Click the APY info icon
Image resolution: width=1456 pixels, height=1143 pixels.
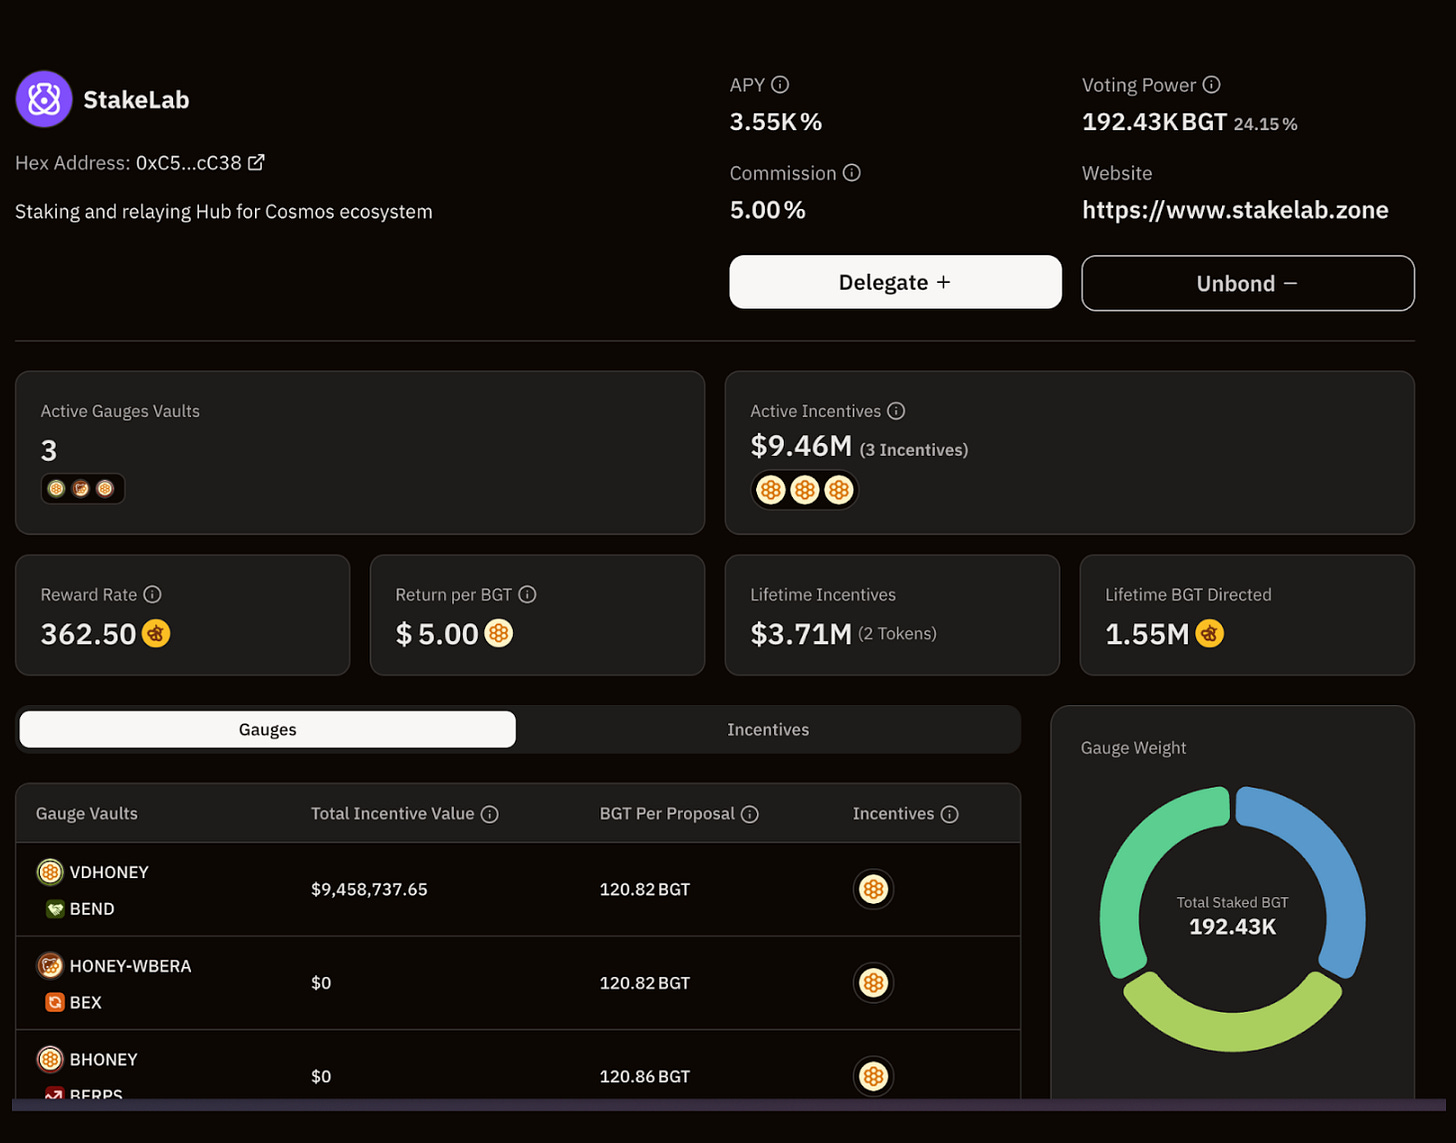780,85
